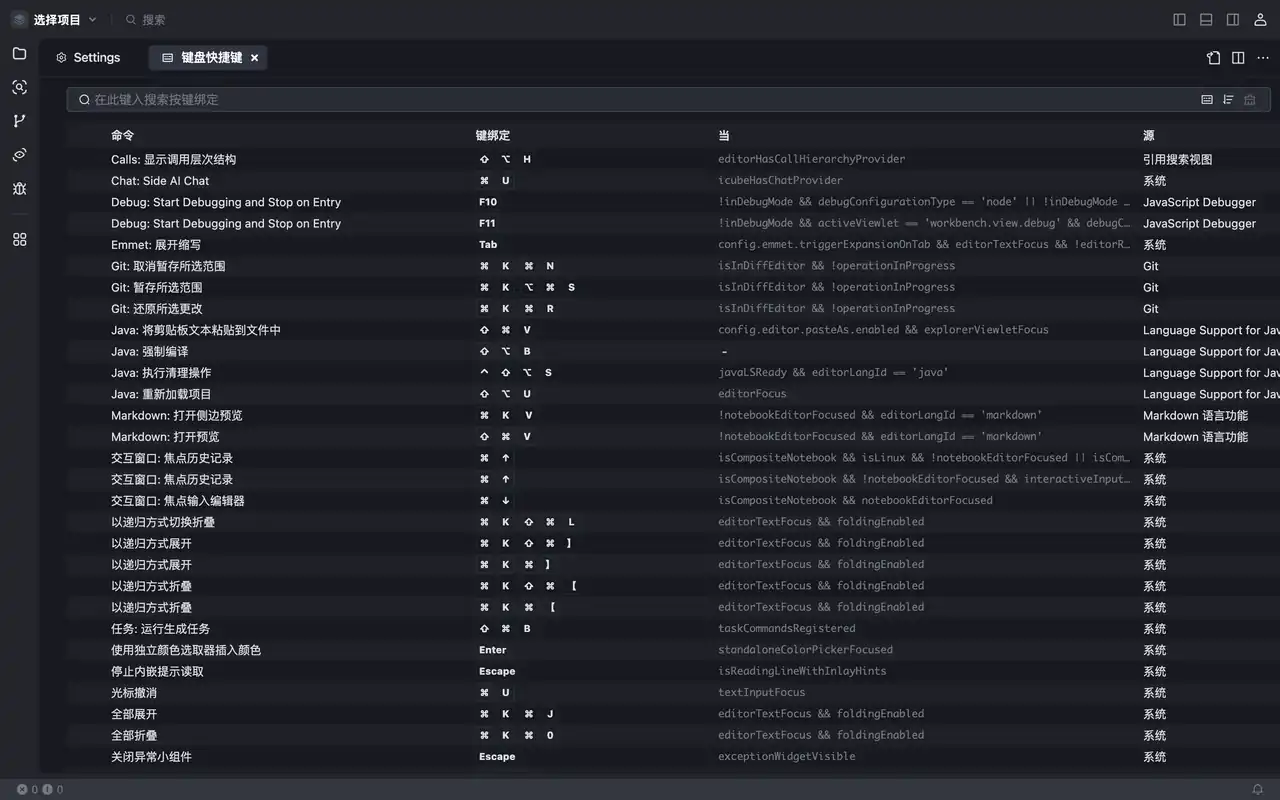Screen dimensions: 1280x800
Task: Click the F11 keybinding cell
Action: click(487, 223)
